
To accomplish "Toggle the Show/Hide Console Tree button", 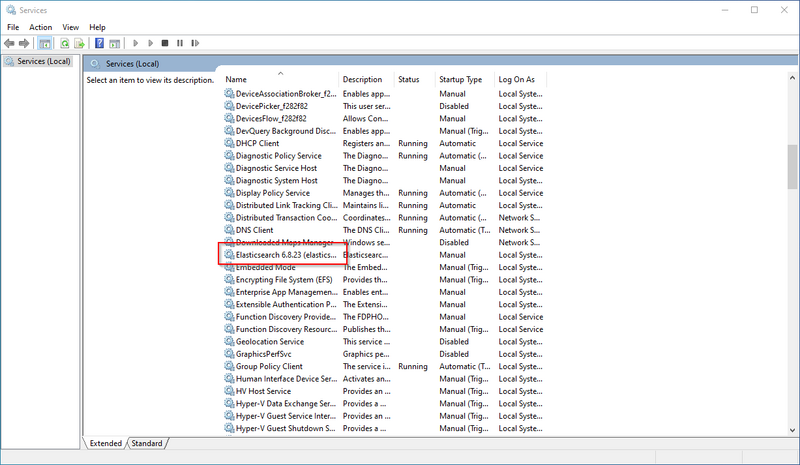I will point(45,43).
